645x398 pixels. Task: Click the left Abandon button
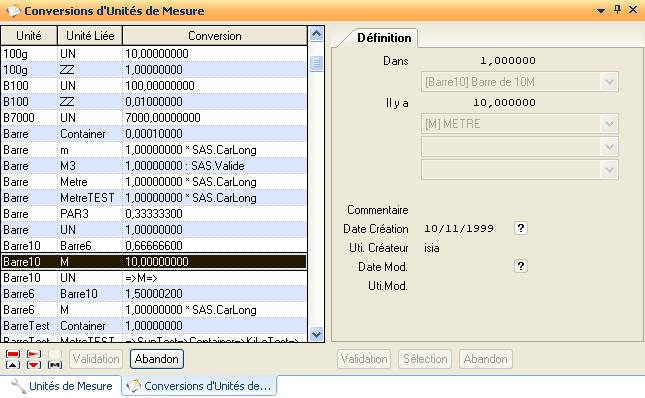click(157, 359)
